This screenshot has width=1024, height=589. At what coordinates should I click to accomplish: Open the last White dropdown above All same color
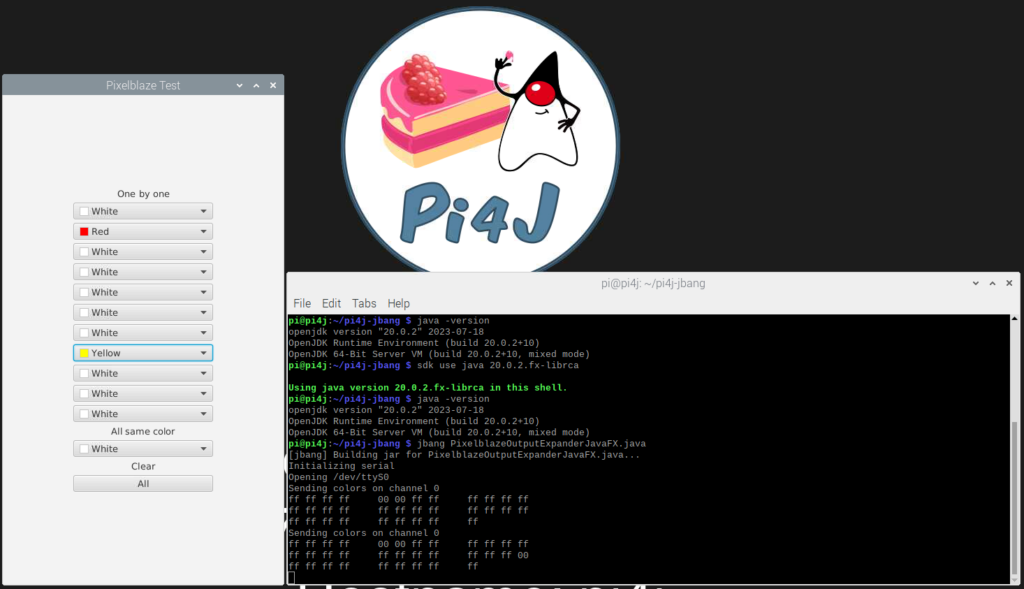143,414
